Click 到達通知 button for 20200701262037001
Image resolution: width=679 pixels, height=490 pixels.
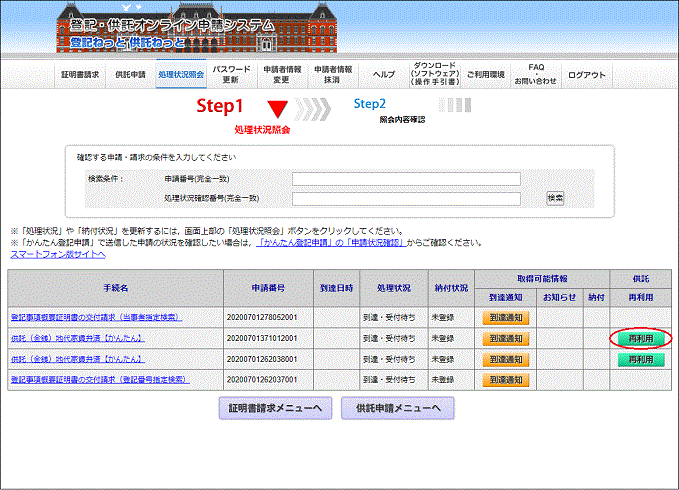pos(506,380)
